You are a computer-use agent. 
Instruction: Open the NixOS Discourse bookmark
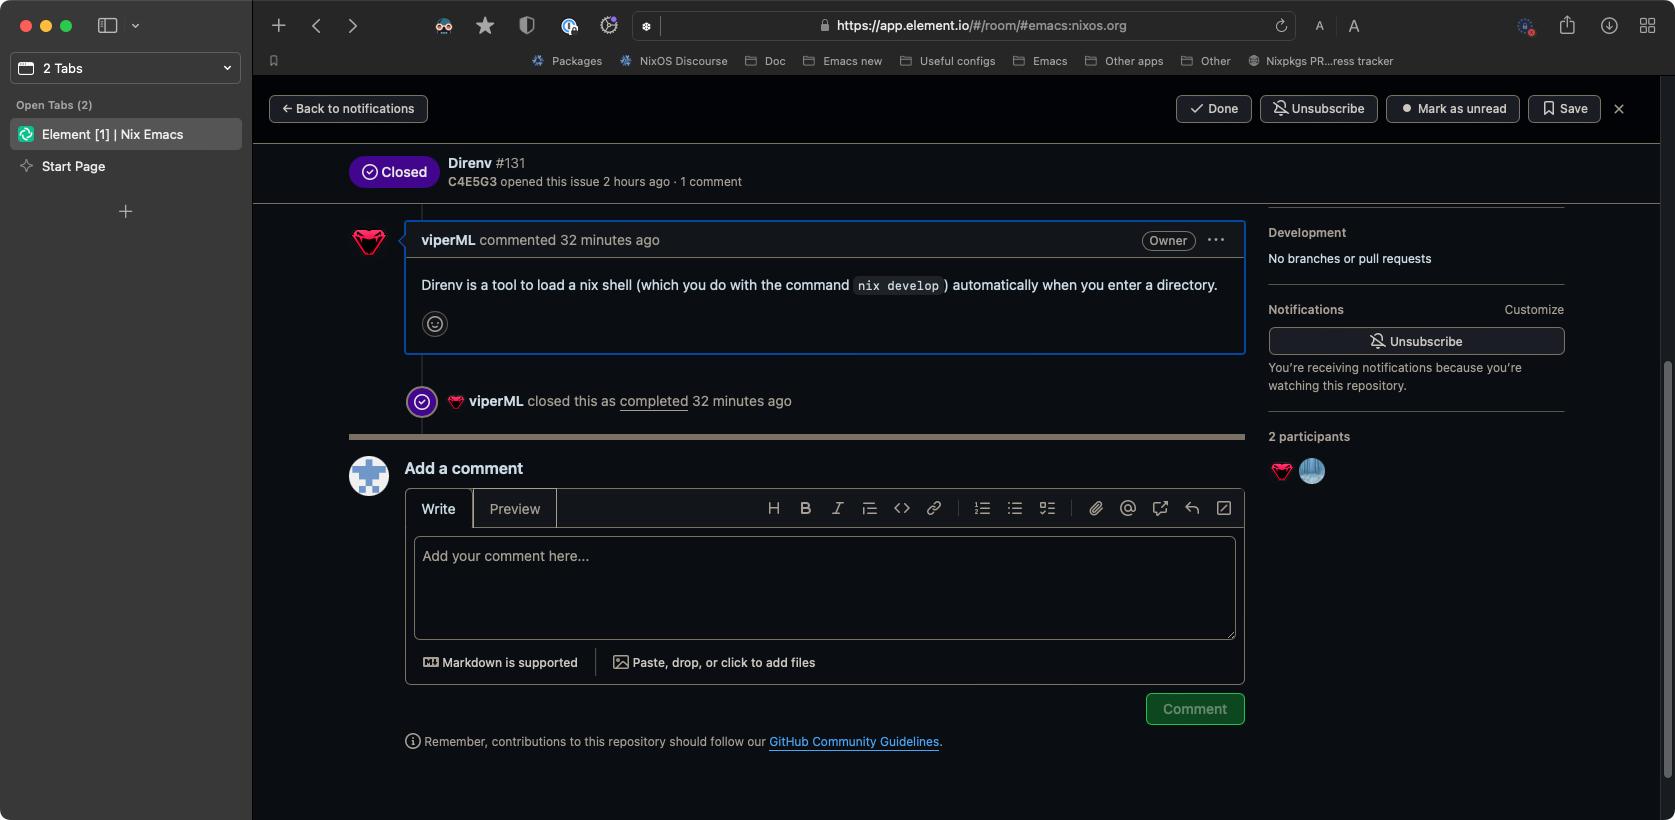tap(673, 61)
